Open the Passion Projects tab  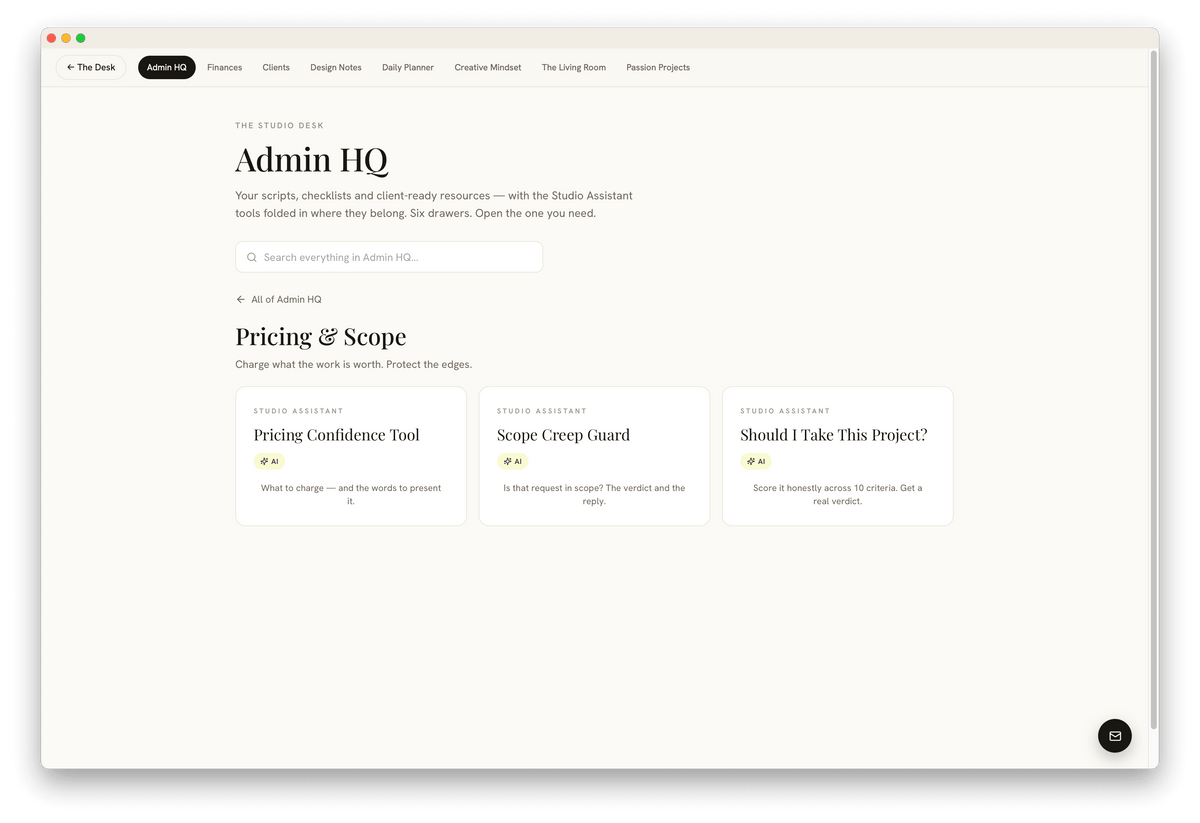point(658,67)
